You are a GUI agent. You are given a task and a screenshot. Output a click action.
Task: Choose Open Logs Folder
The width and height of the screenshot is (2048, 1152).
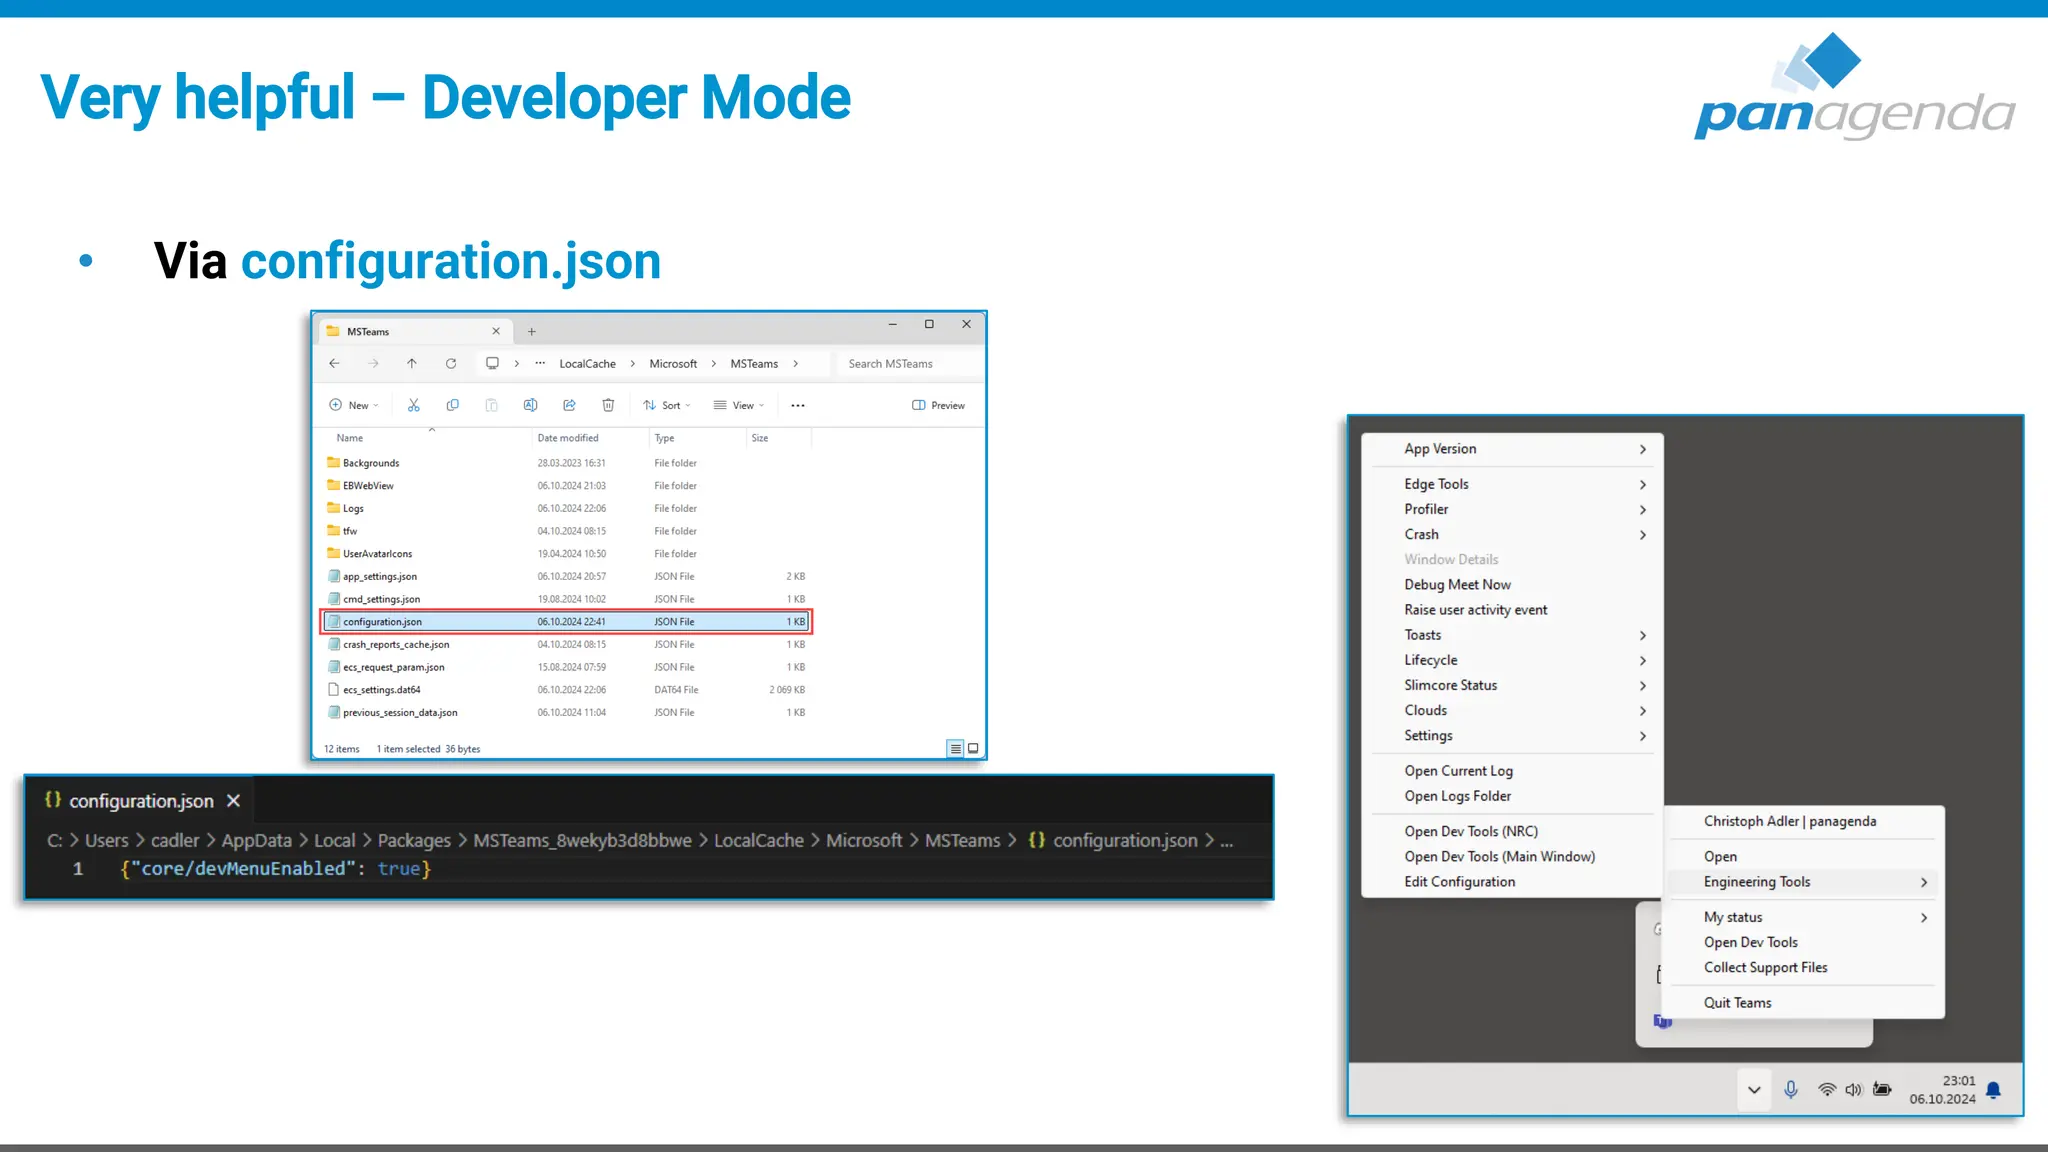[1512, 796]
